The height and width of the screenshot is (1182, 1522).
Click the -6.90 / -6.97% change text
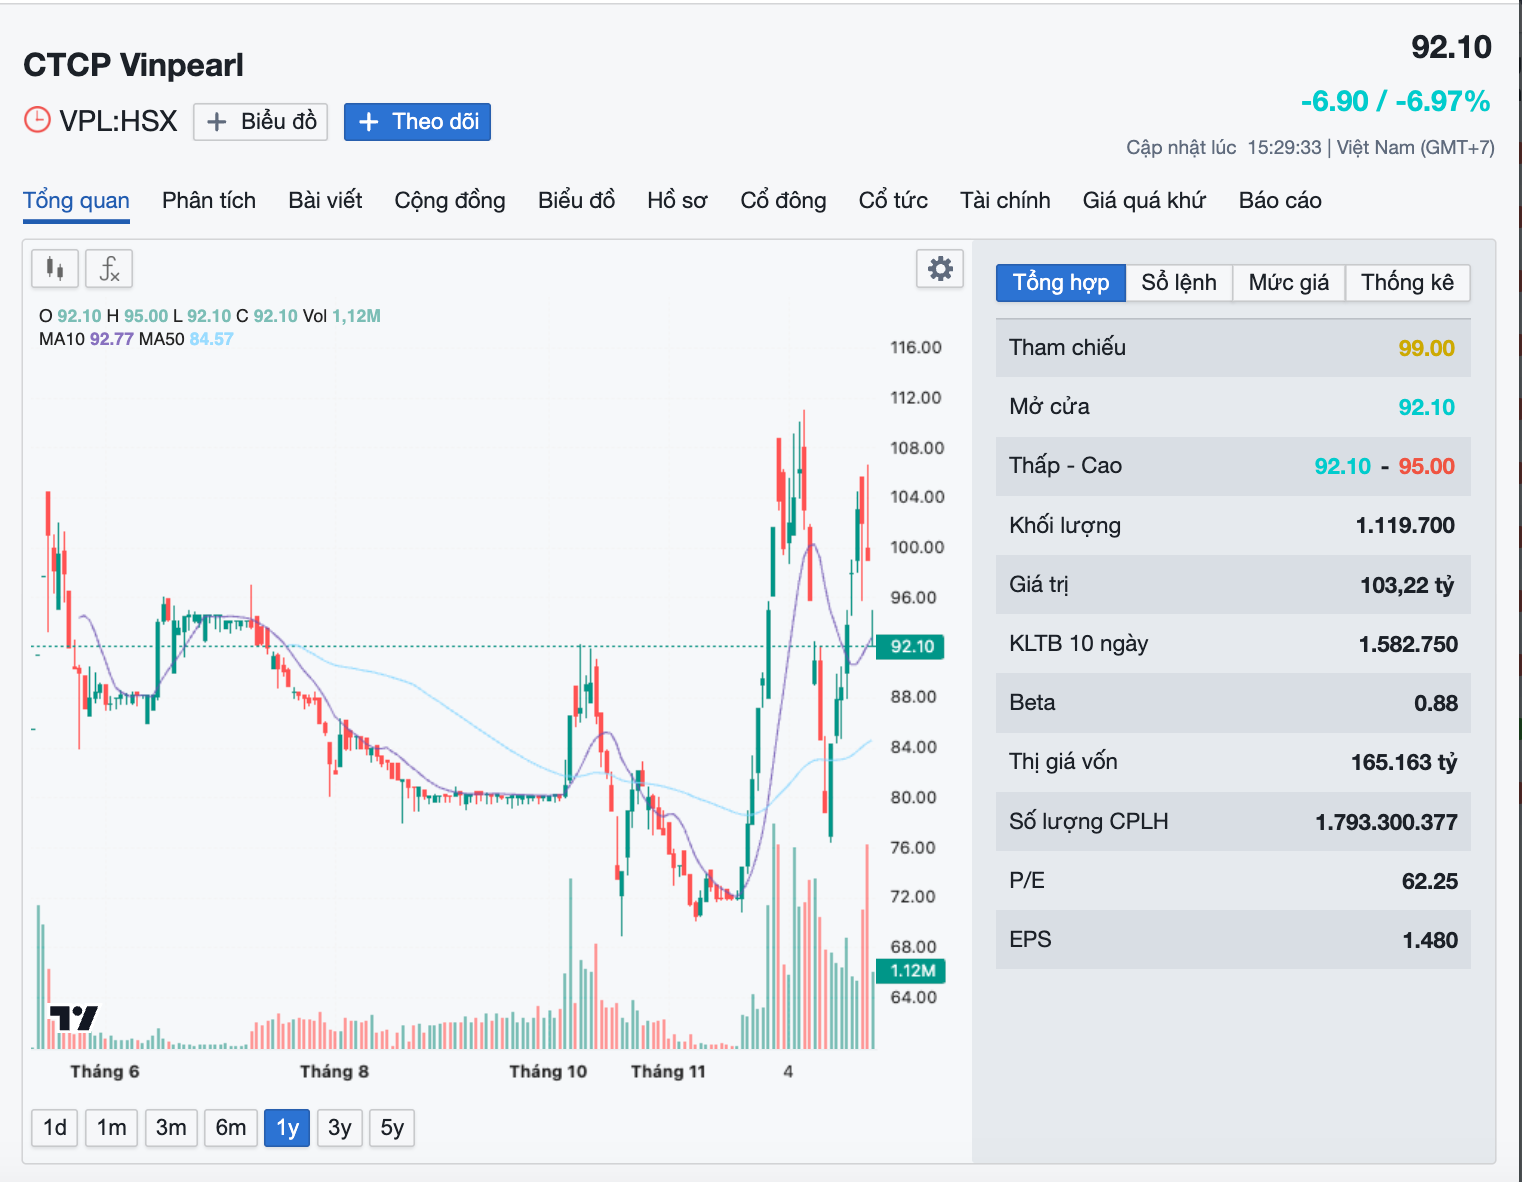tap(1395, 101)
